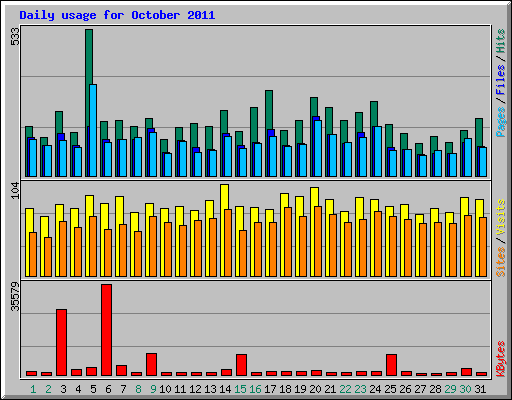512x400 pixels.
Task: Click the light blue Pages bar for day 24
Action: tap(378, 151)
